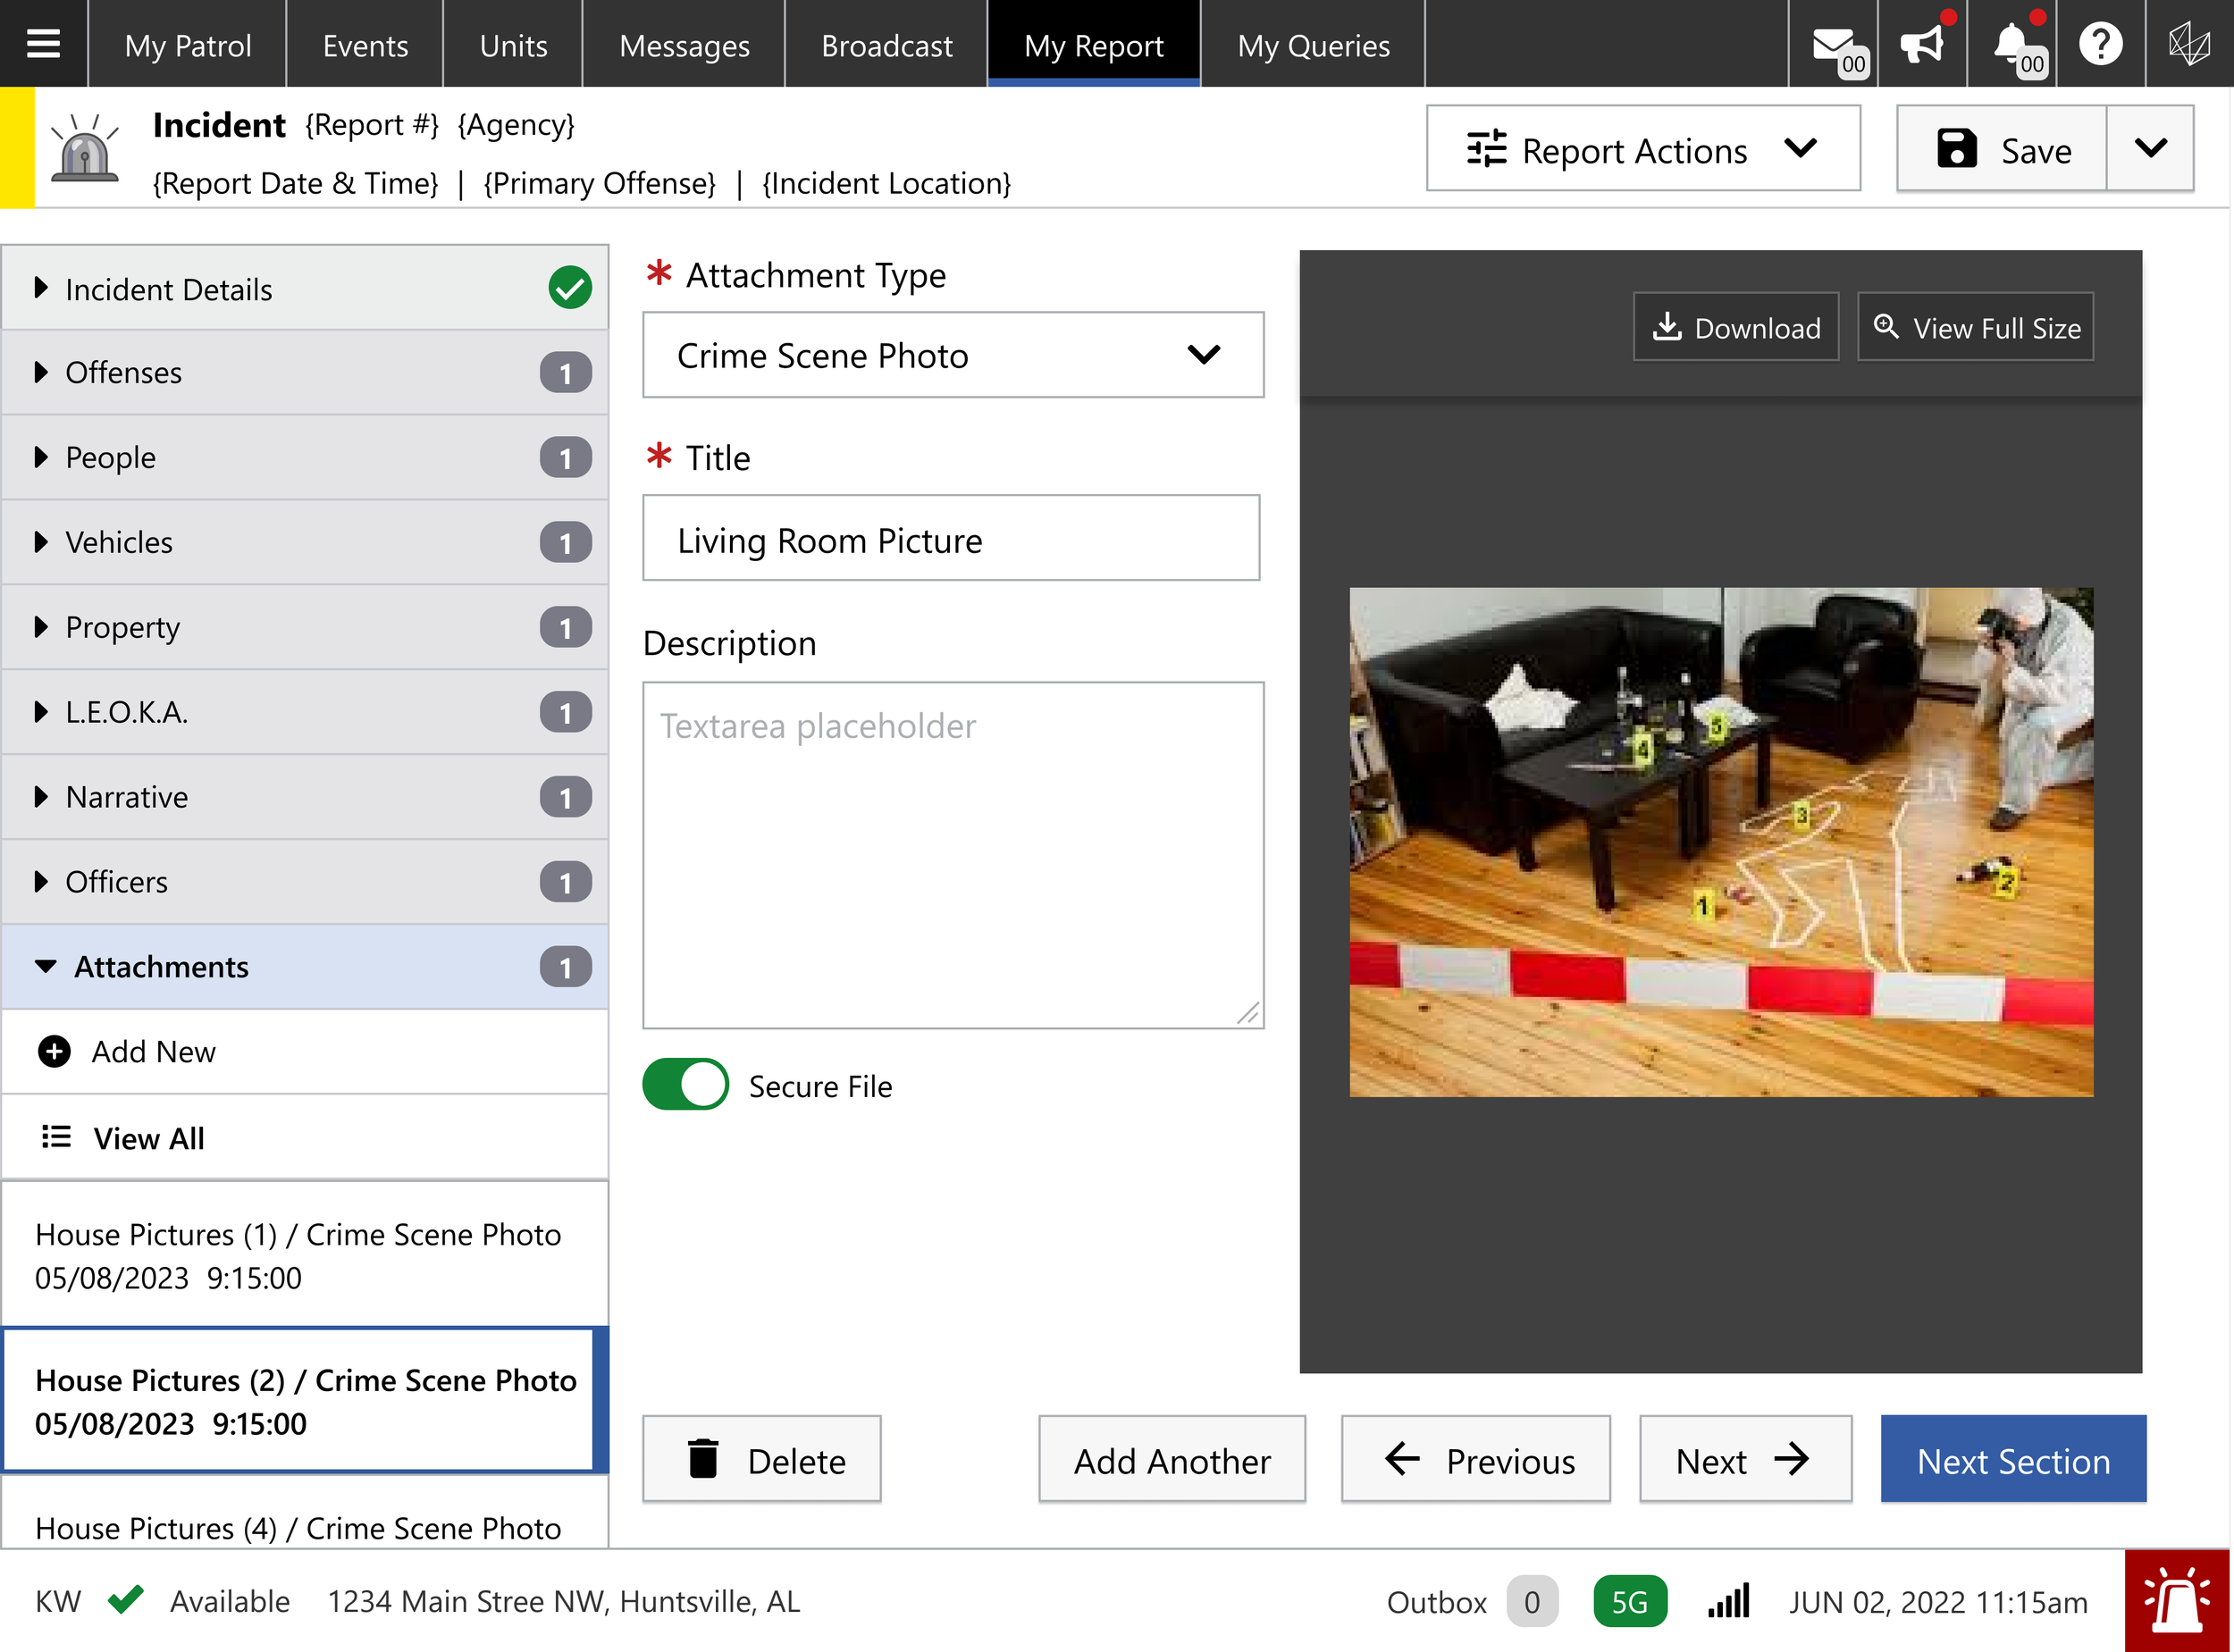The image size is (2234, 1652).
Task: Delete the current attachment
Action: click(x=762, y=1459)
